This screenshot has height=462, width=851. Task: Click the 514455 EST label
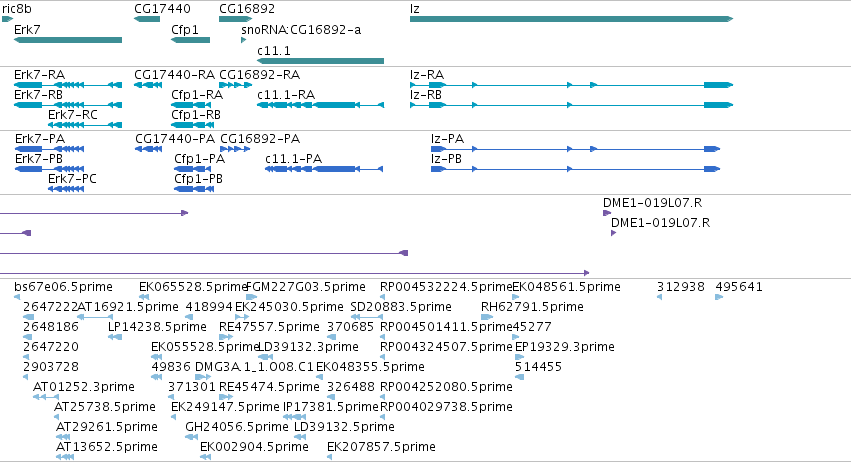[x=538, y=367]
